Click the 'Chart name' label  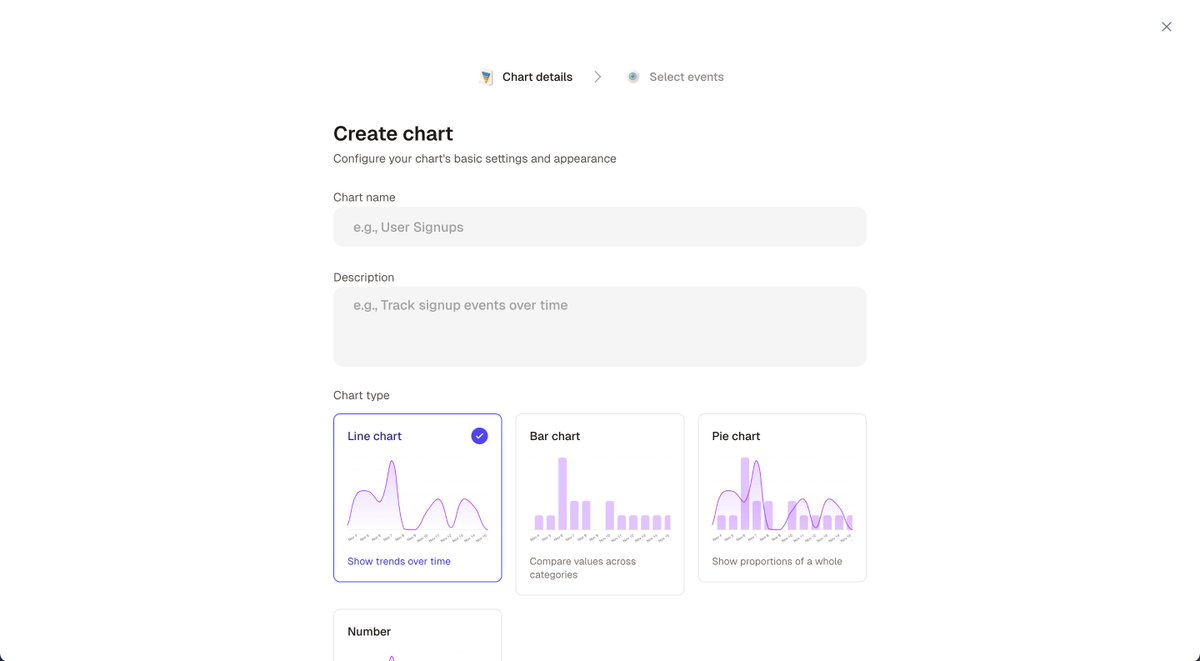pos(364,198)
